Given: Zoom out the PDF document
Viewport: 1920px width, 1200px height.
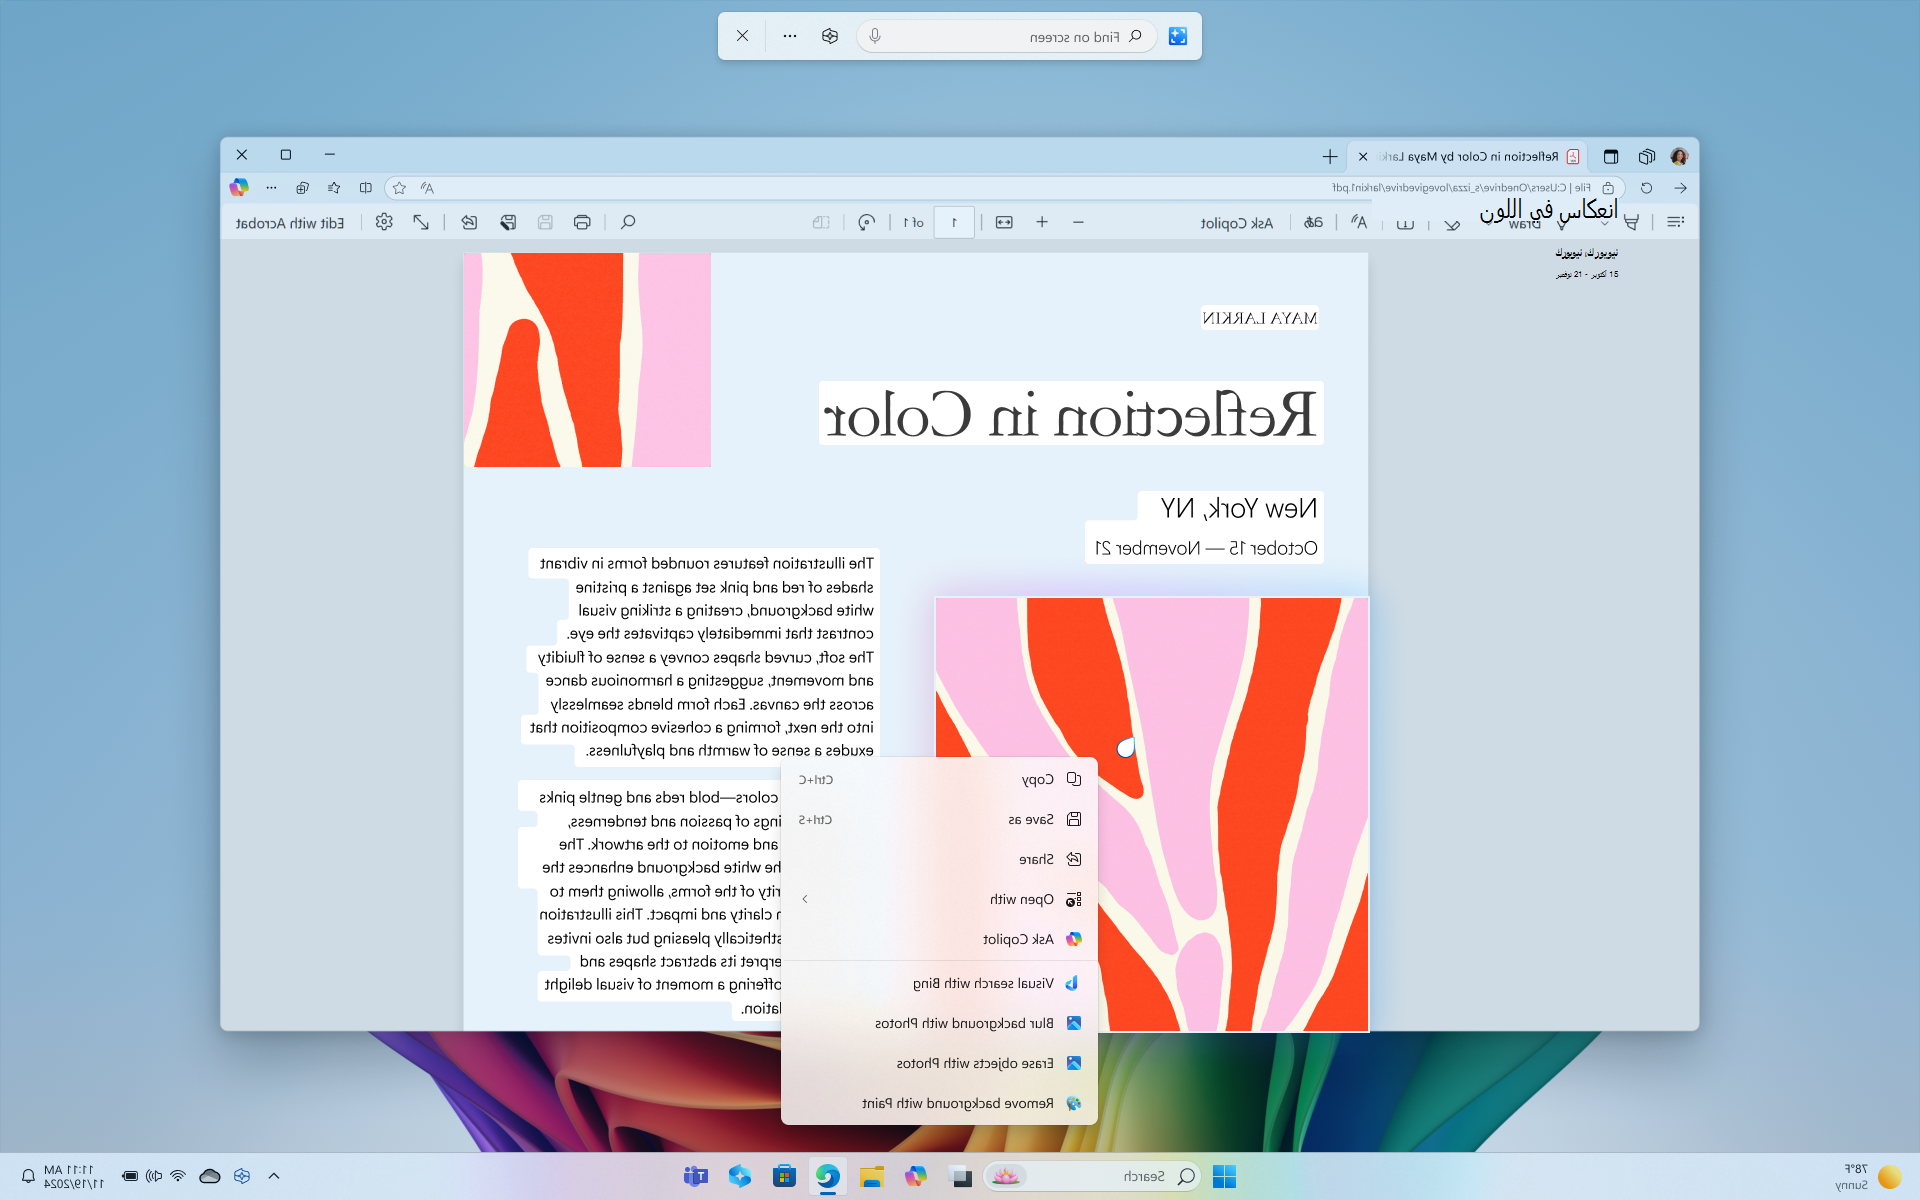Looking at the screenshot, I should (x=1078, y=222).
